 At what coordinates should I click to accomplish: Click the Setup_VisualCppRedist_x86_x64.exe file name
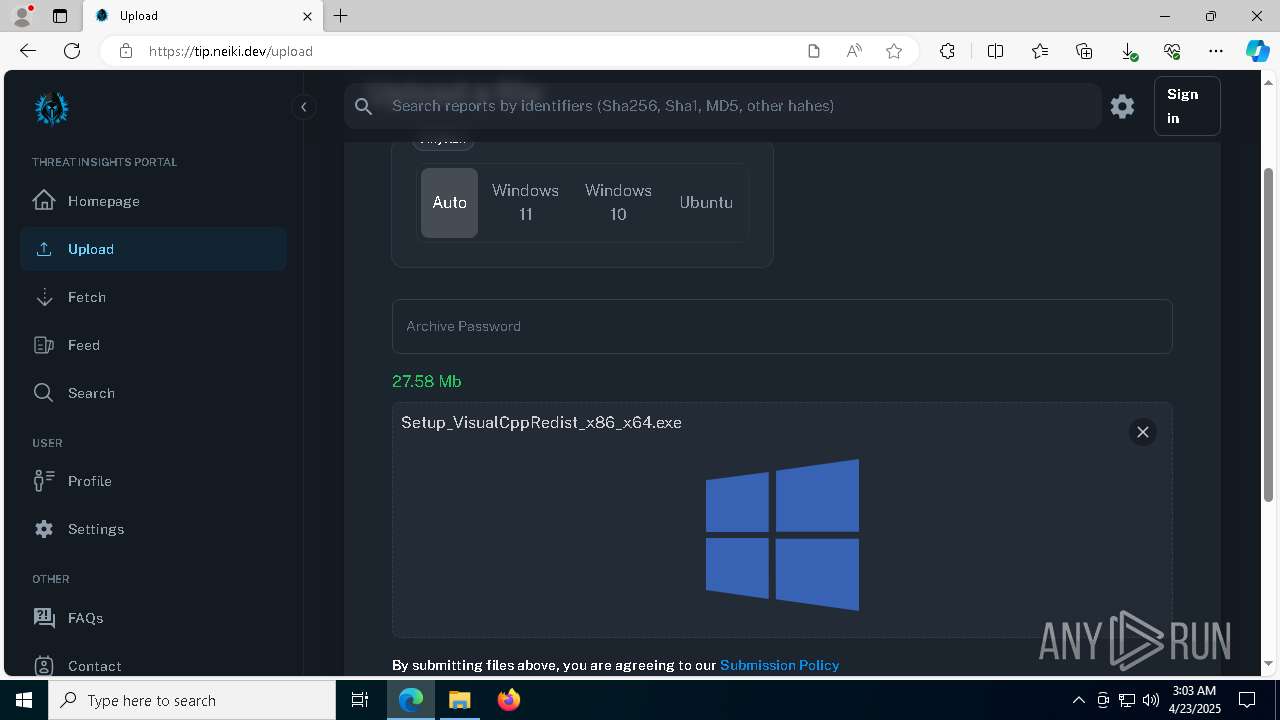pyautogui.click(x=541, y=423)
